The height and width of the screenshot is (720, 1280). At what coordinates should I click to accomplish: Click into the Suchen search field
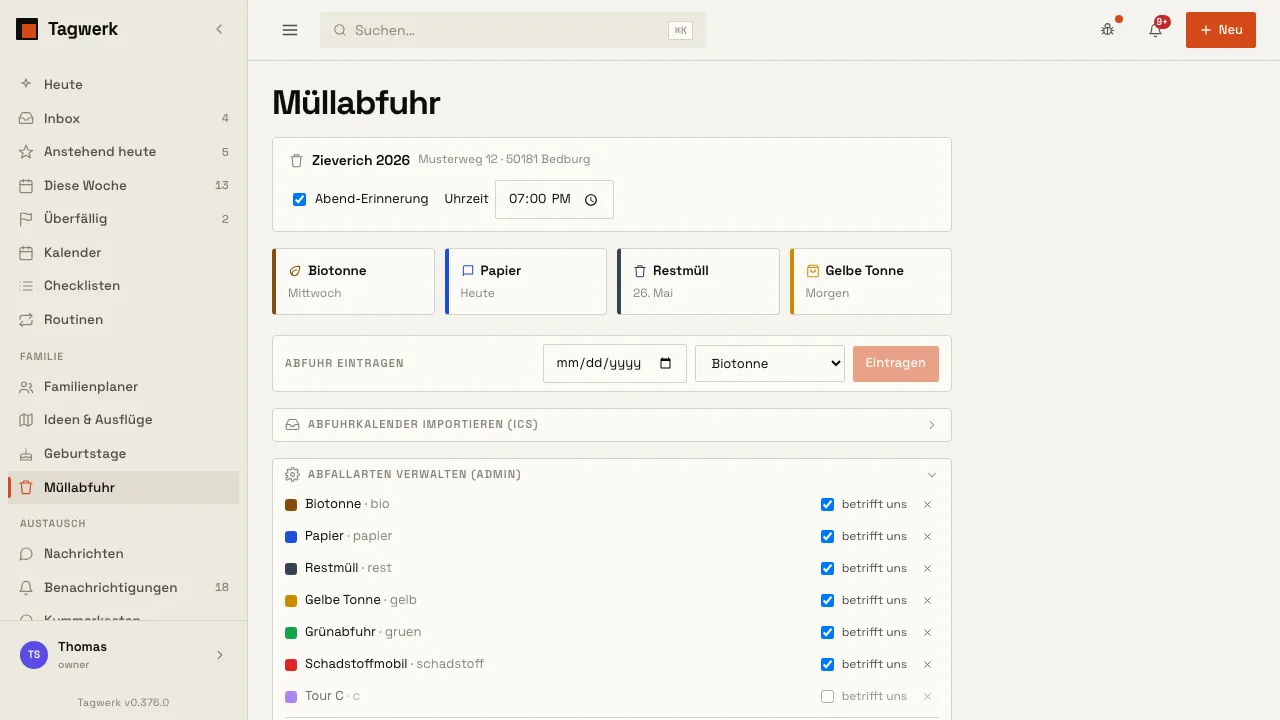click(513, 30)
